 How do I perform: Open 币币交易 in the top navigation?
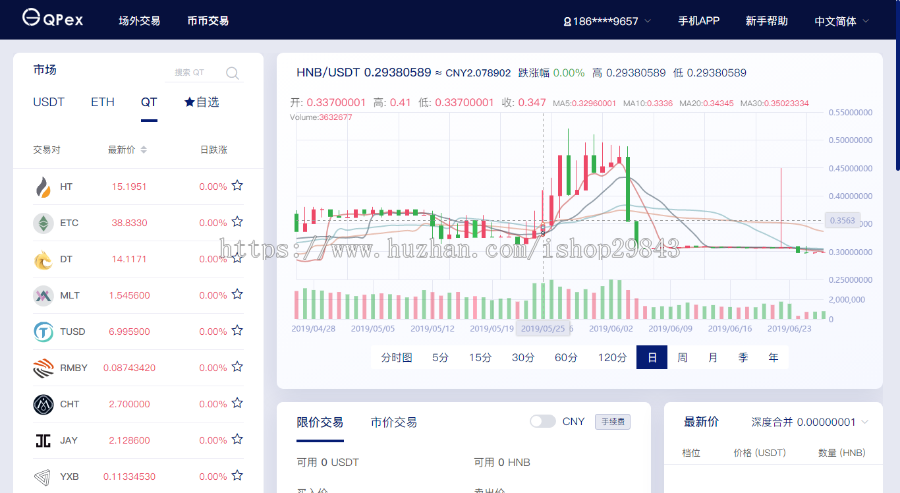(x=208, y=21)
